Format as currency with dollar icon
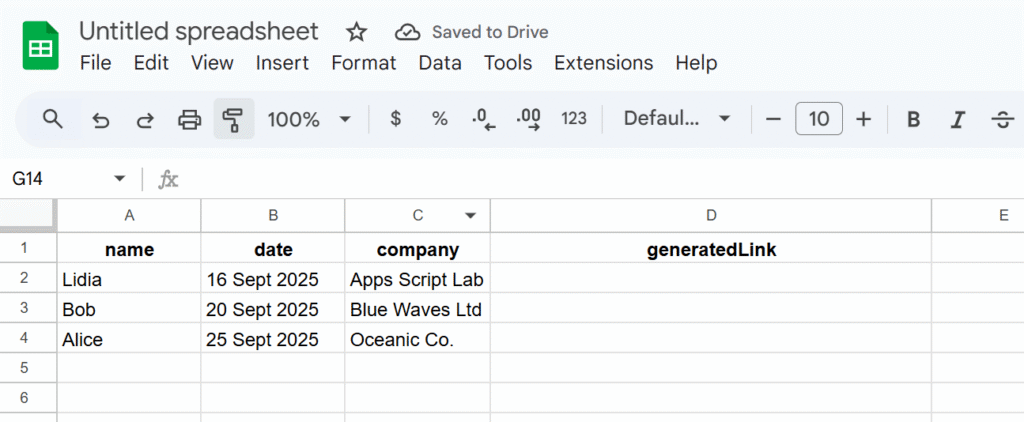The image size is (1024, 422). click(x=395, y=119)
